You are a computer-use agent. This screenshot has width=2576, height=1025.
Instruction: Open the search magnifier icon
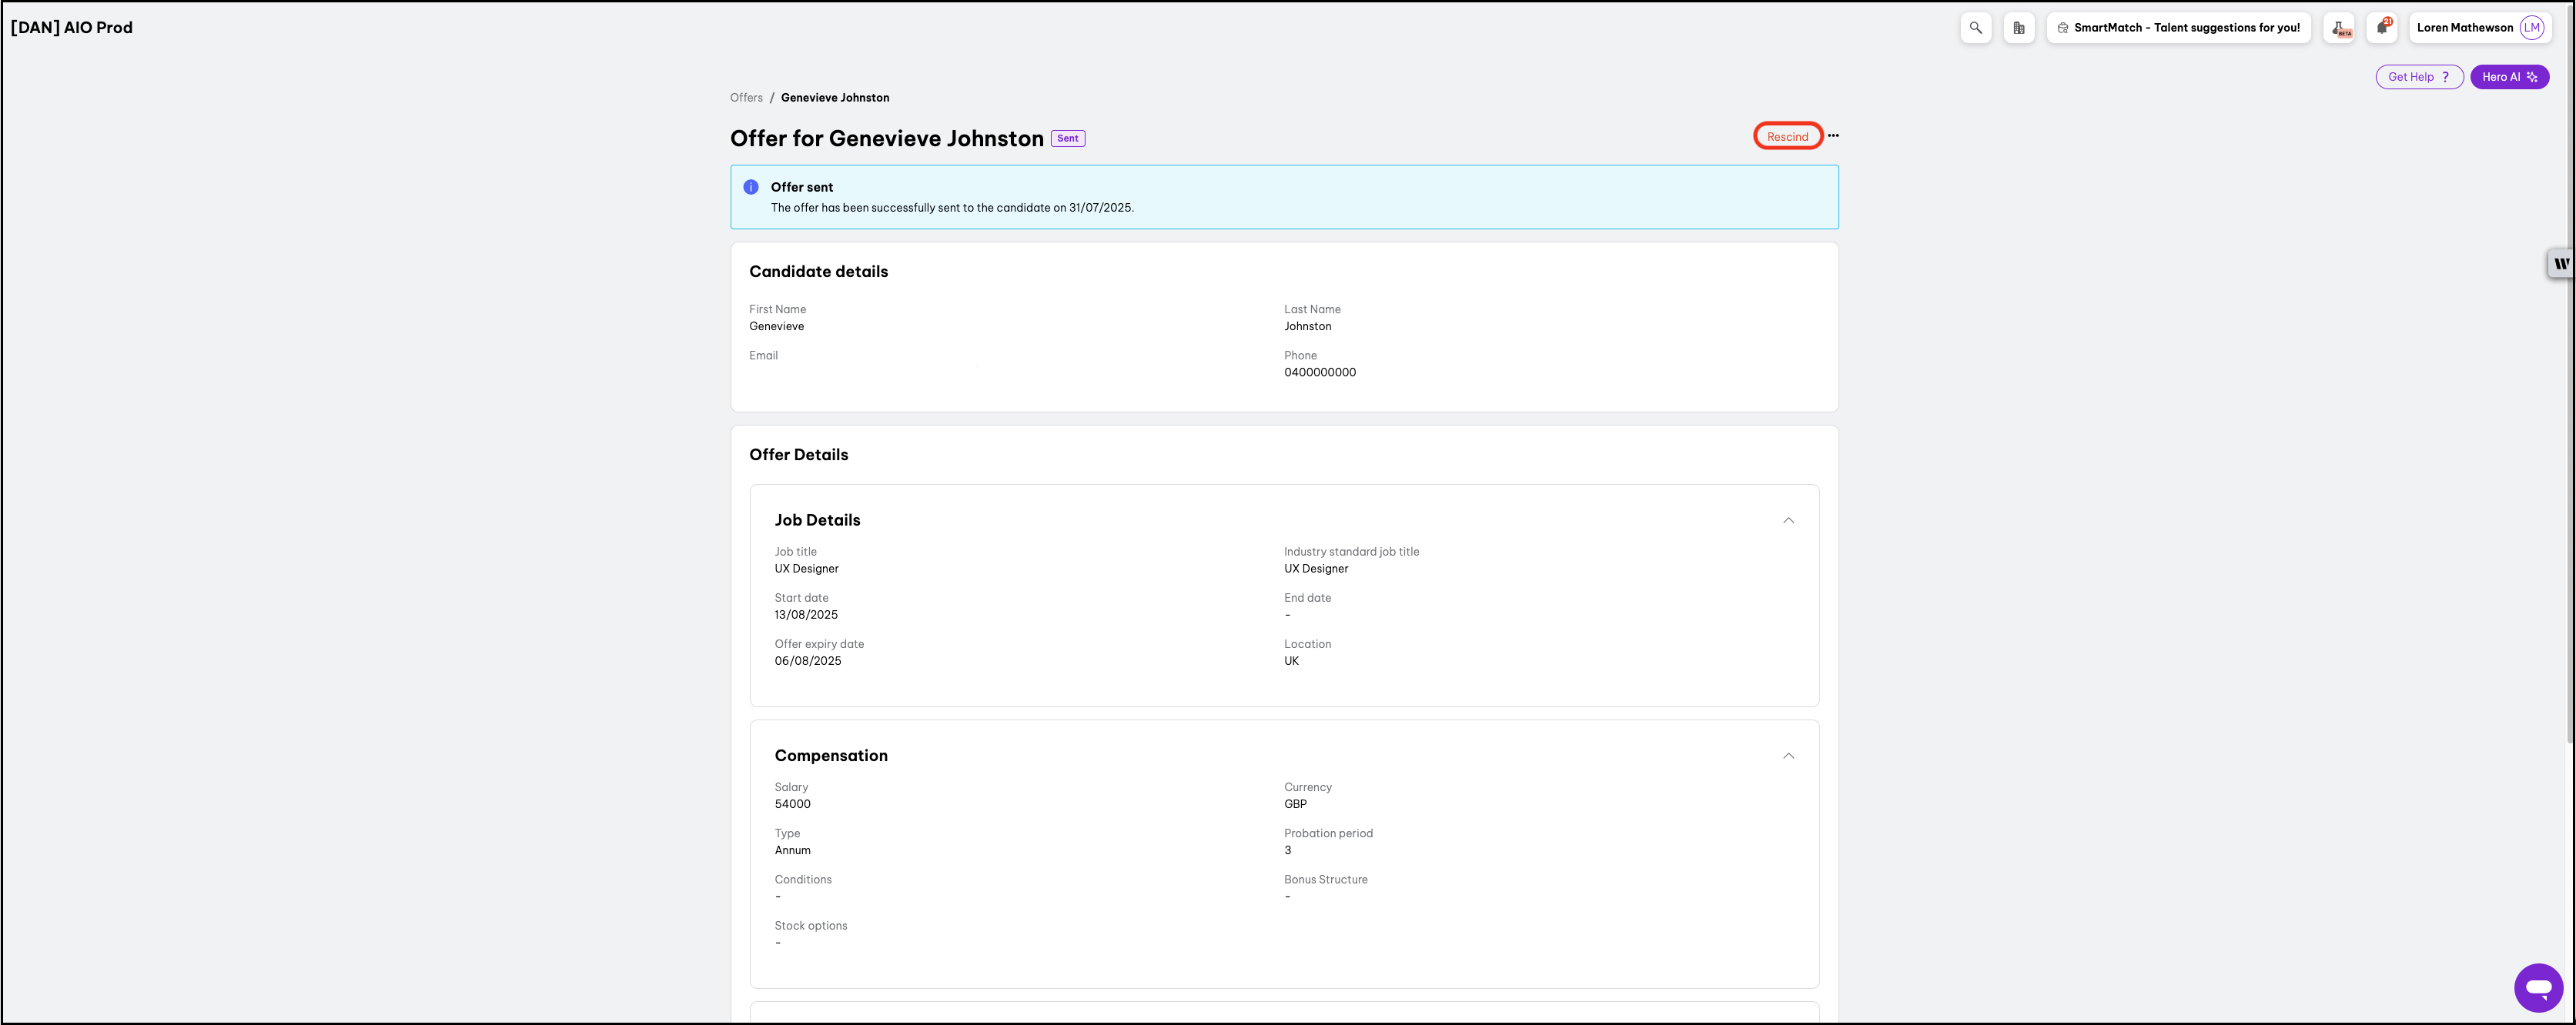tap(1975, 28)
